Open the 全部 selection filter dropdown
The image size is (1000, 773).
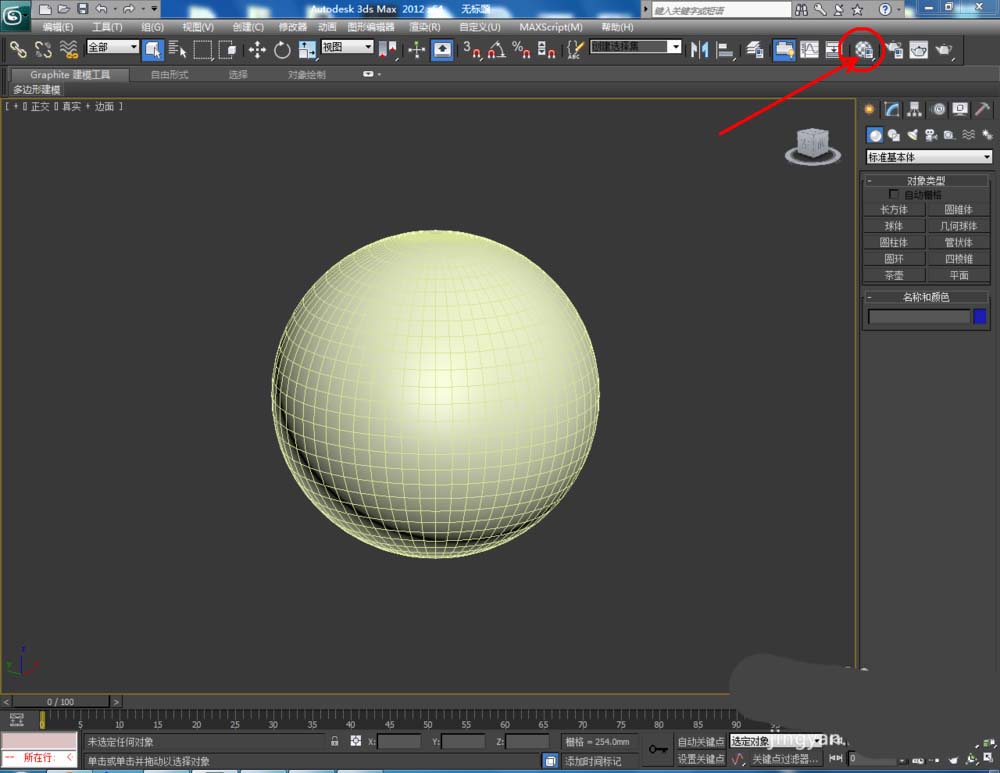point(112,47)
